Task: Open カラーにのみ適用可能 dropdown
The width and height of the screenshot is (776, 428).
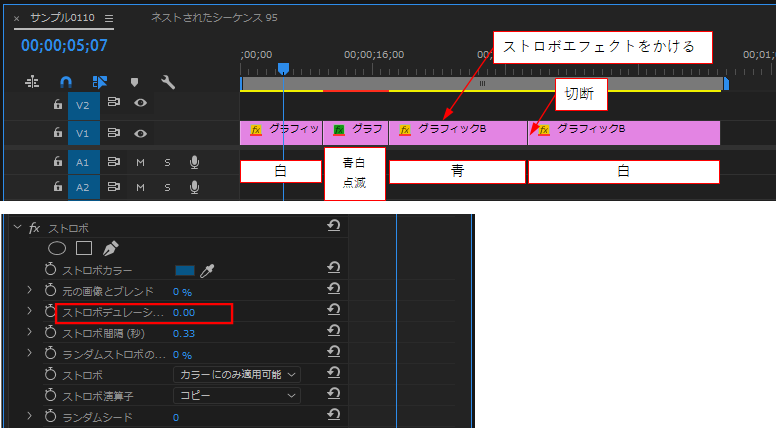Action: (237, 375)
